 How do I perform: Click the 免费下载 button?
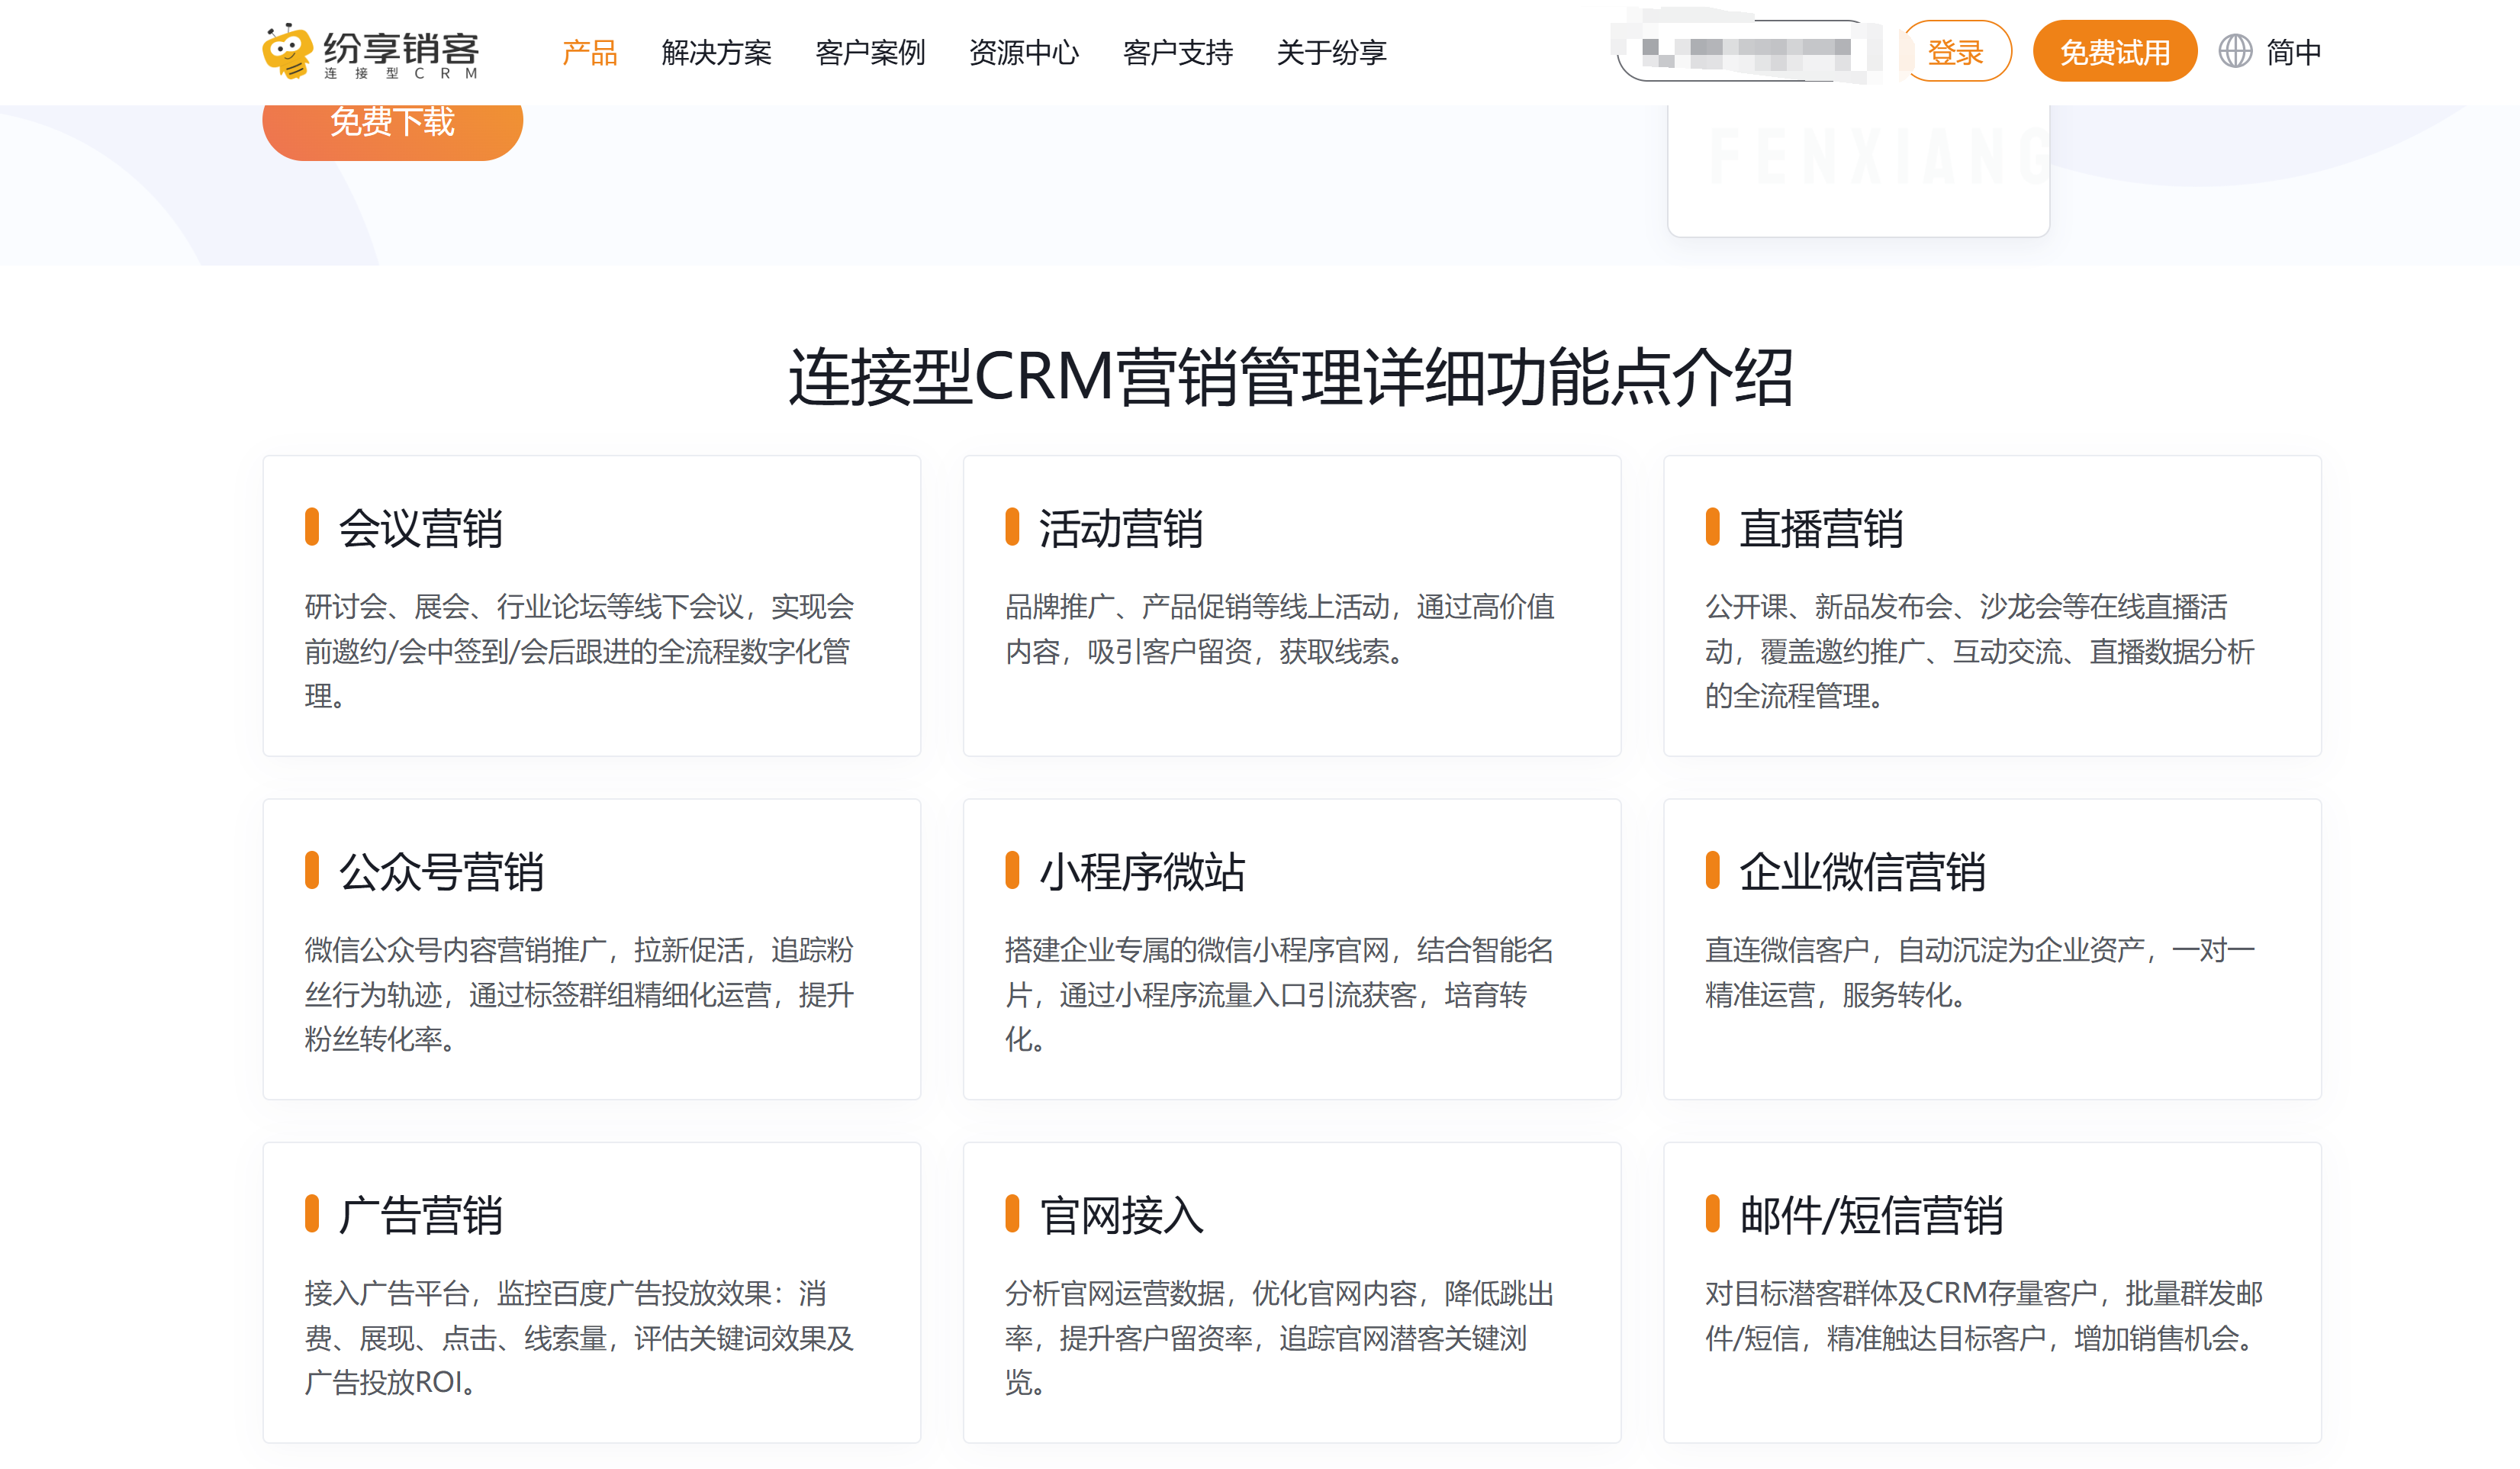point(392,122)
